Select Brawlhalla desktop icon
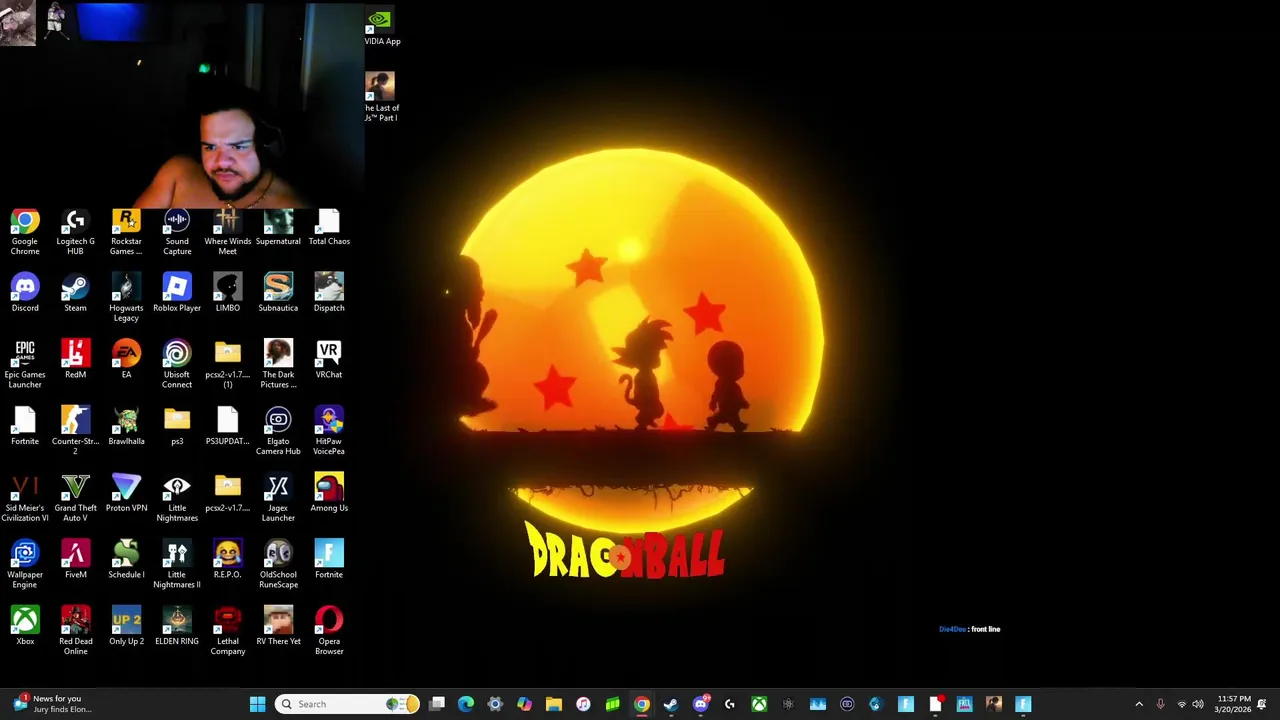 coord(126,427)
